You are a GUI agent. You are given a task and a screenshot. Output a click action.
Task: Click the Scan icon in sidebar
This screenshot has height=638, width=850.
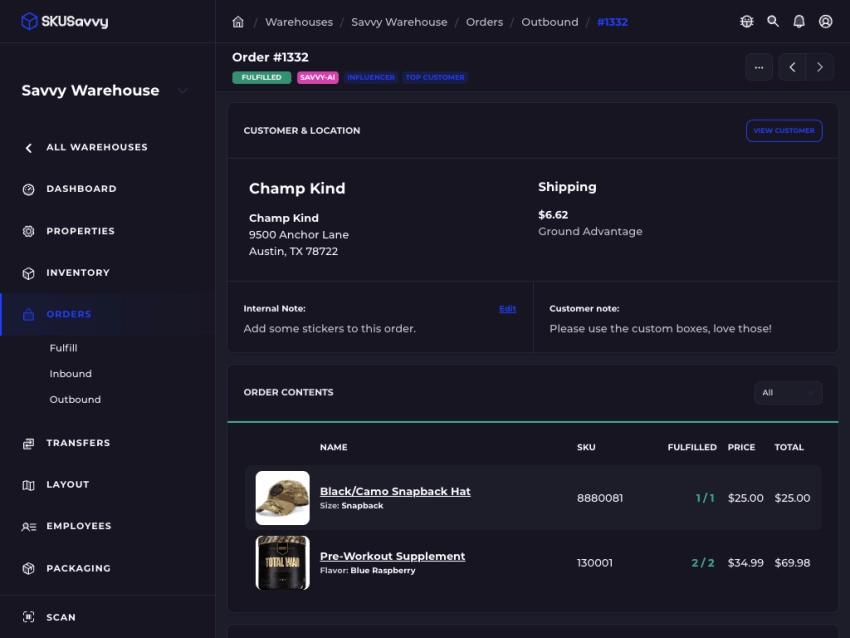[x=28, y=617]
